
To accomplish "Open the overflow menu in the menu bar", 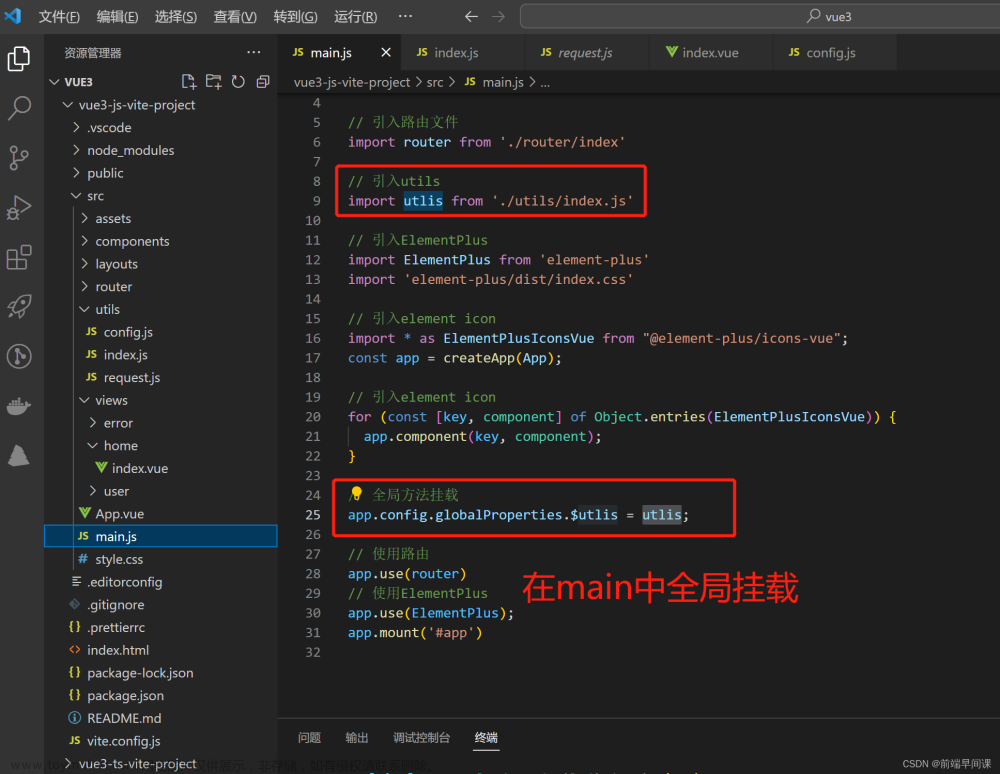I will click(405, 16).
